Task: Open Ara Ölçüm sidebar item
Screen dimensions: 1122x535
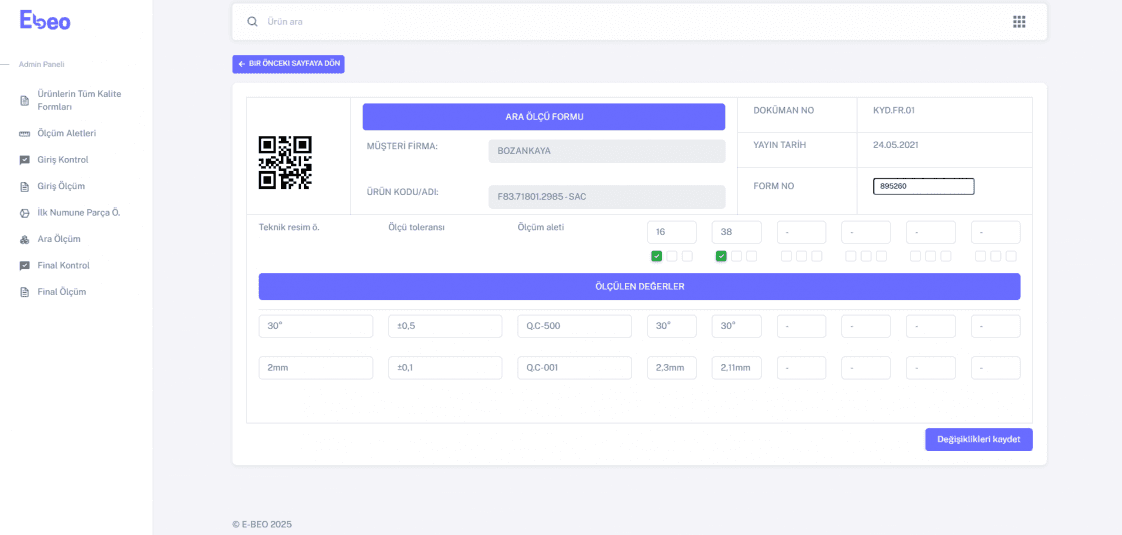Action: click(x=59, y=240)
